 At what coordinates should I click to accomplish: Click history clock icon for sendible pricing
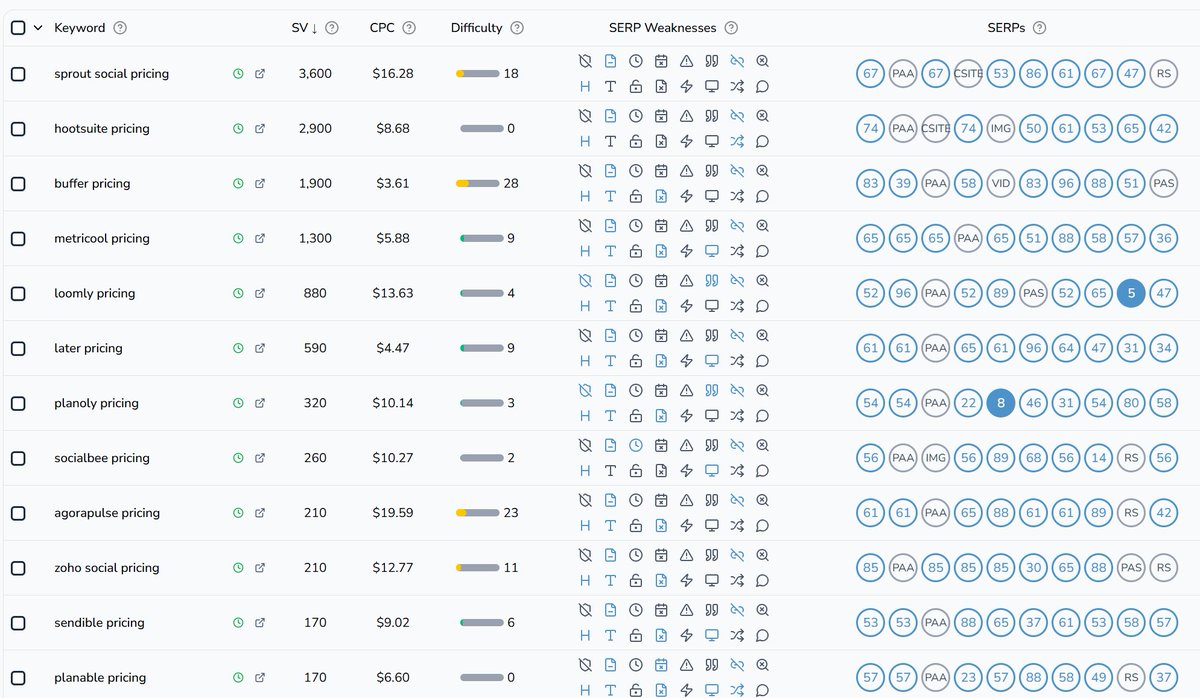tap(238, 623)
